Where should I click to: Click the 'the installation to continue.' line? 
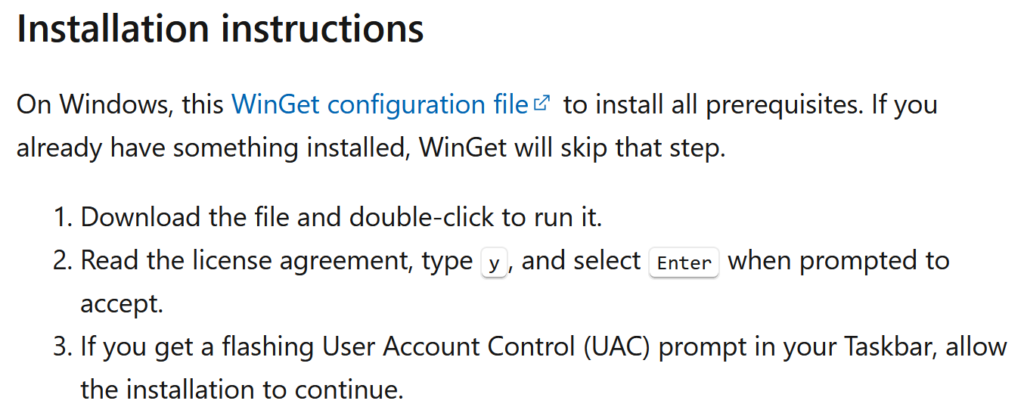(x=241, y=388)
